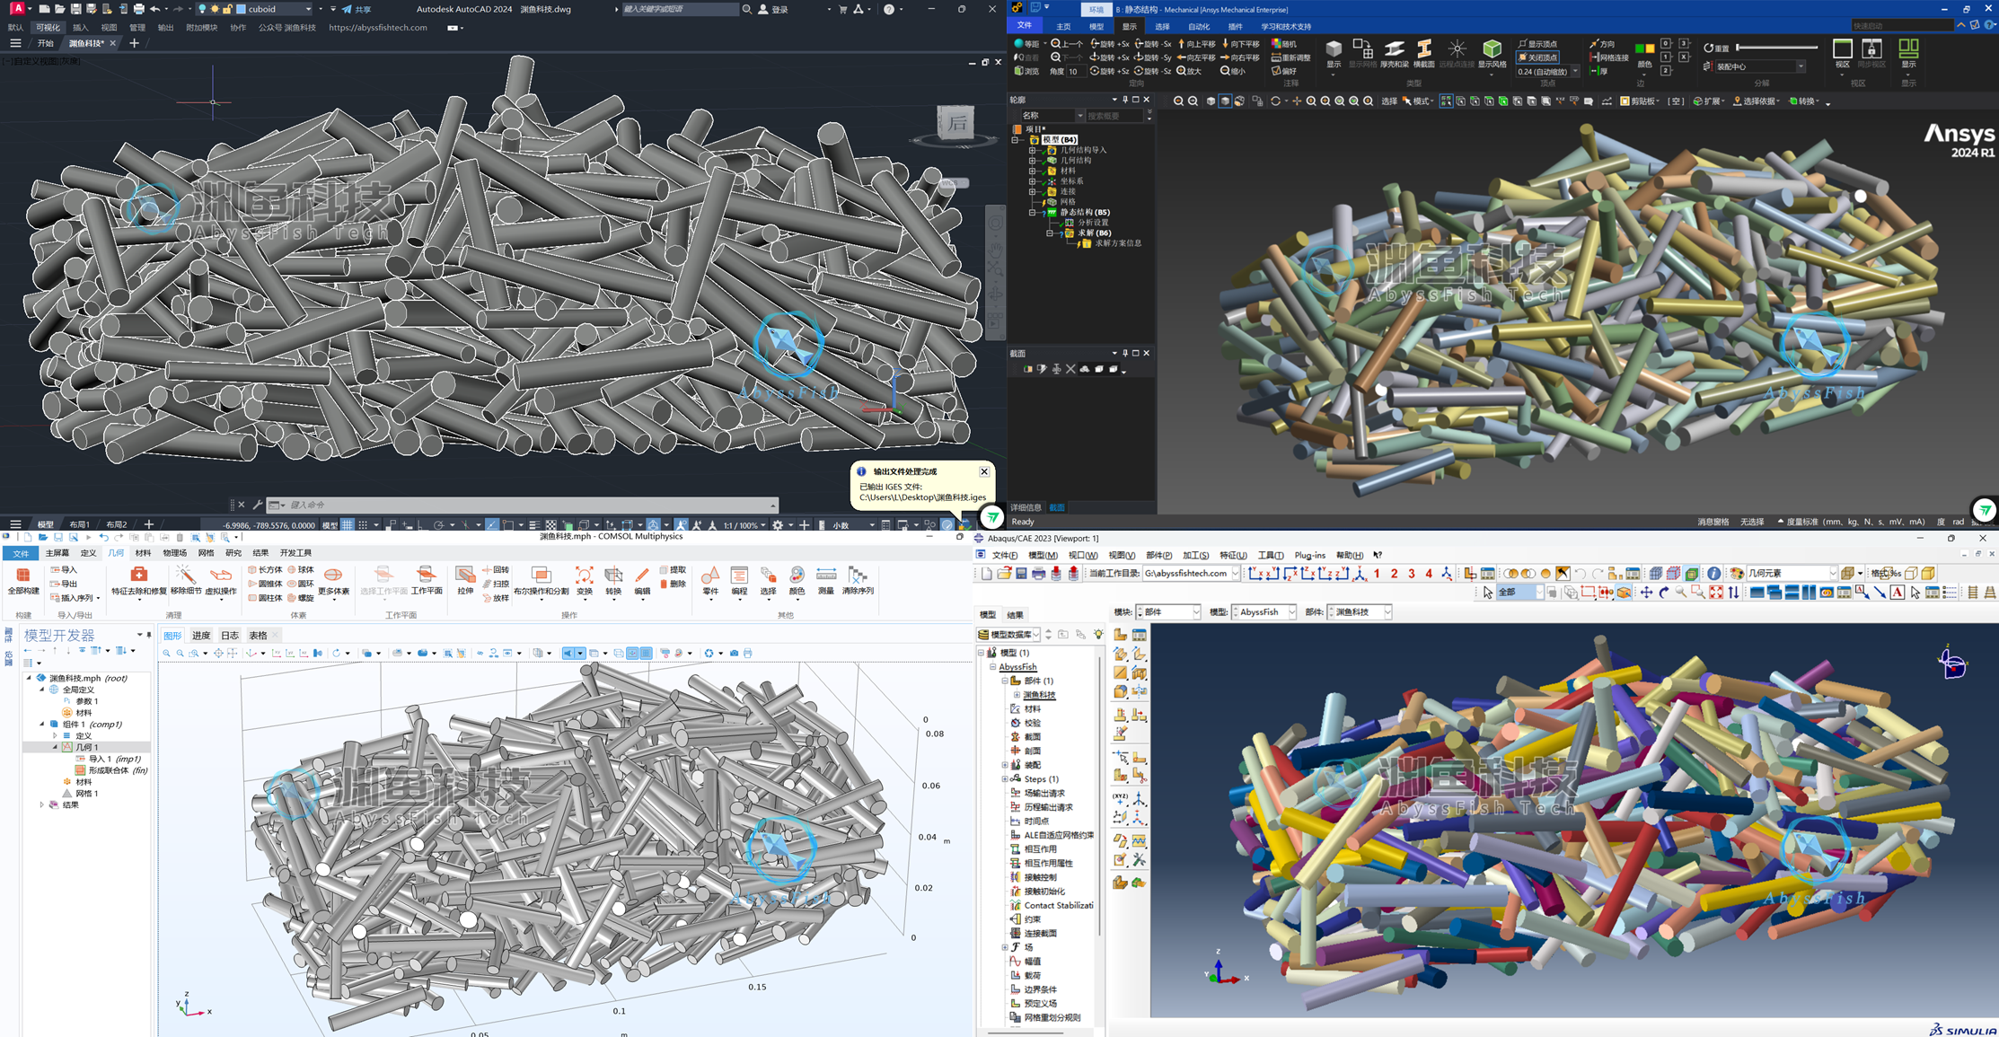Click COMSOL graphics camera snapshot icon
This screenshot has width=1999, height=1037.
[734, 653]
